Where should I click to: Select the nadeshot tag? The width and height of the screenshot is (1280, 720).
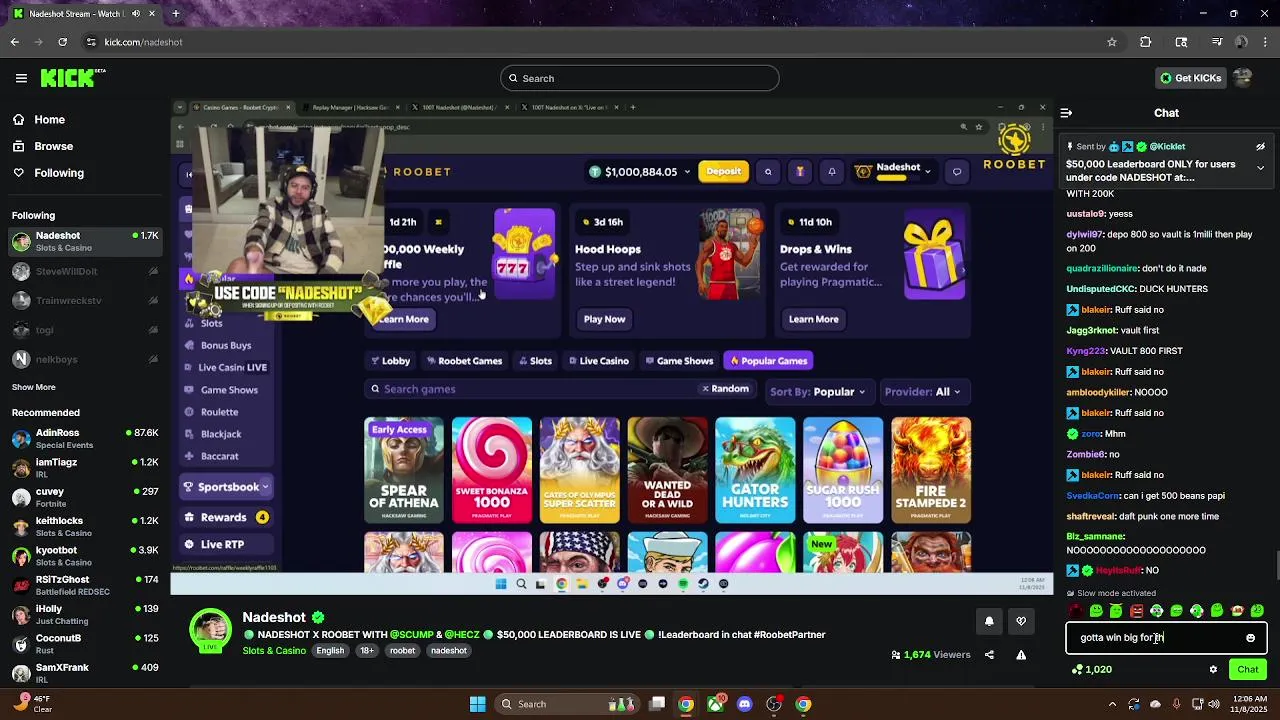[449, 651]
